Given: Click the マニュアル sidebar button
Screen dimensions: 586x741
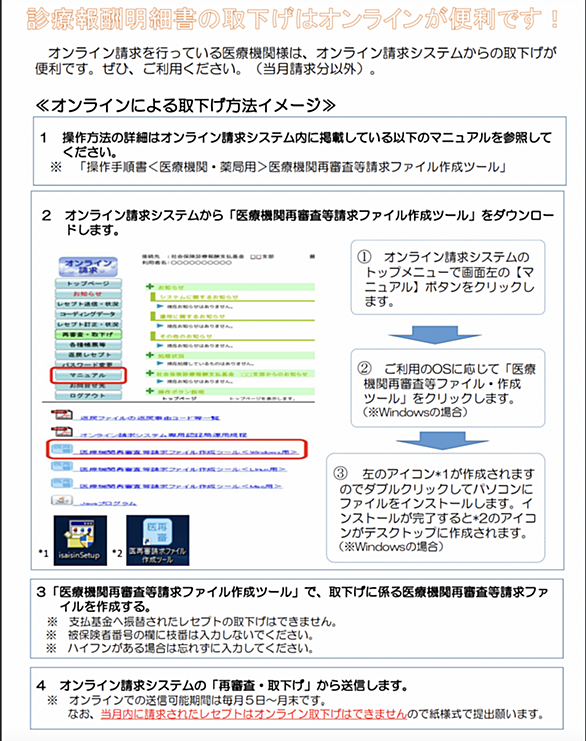Looking at the screenshot, I should point(88,375).
